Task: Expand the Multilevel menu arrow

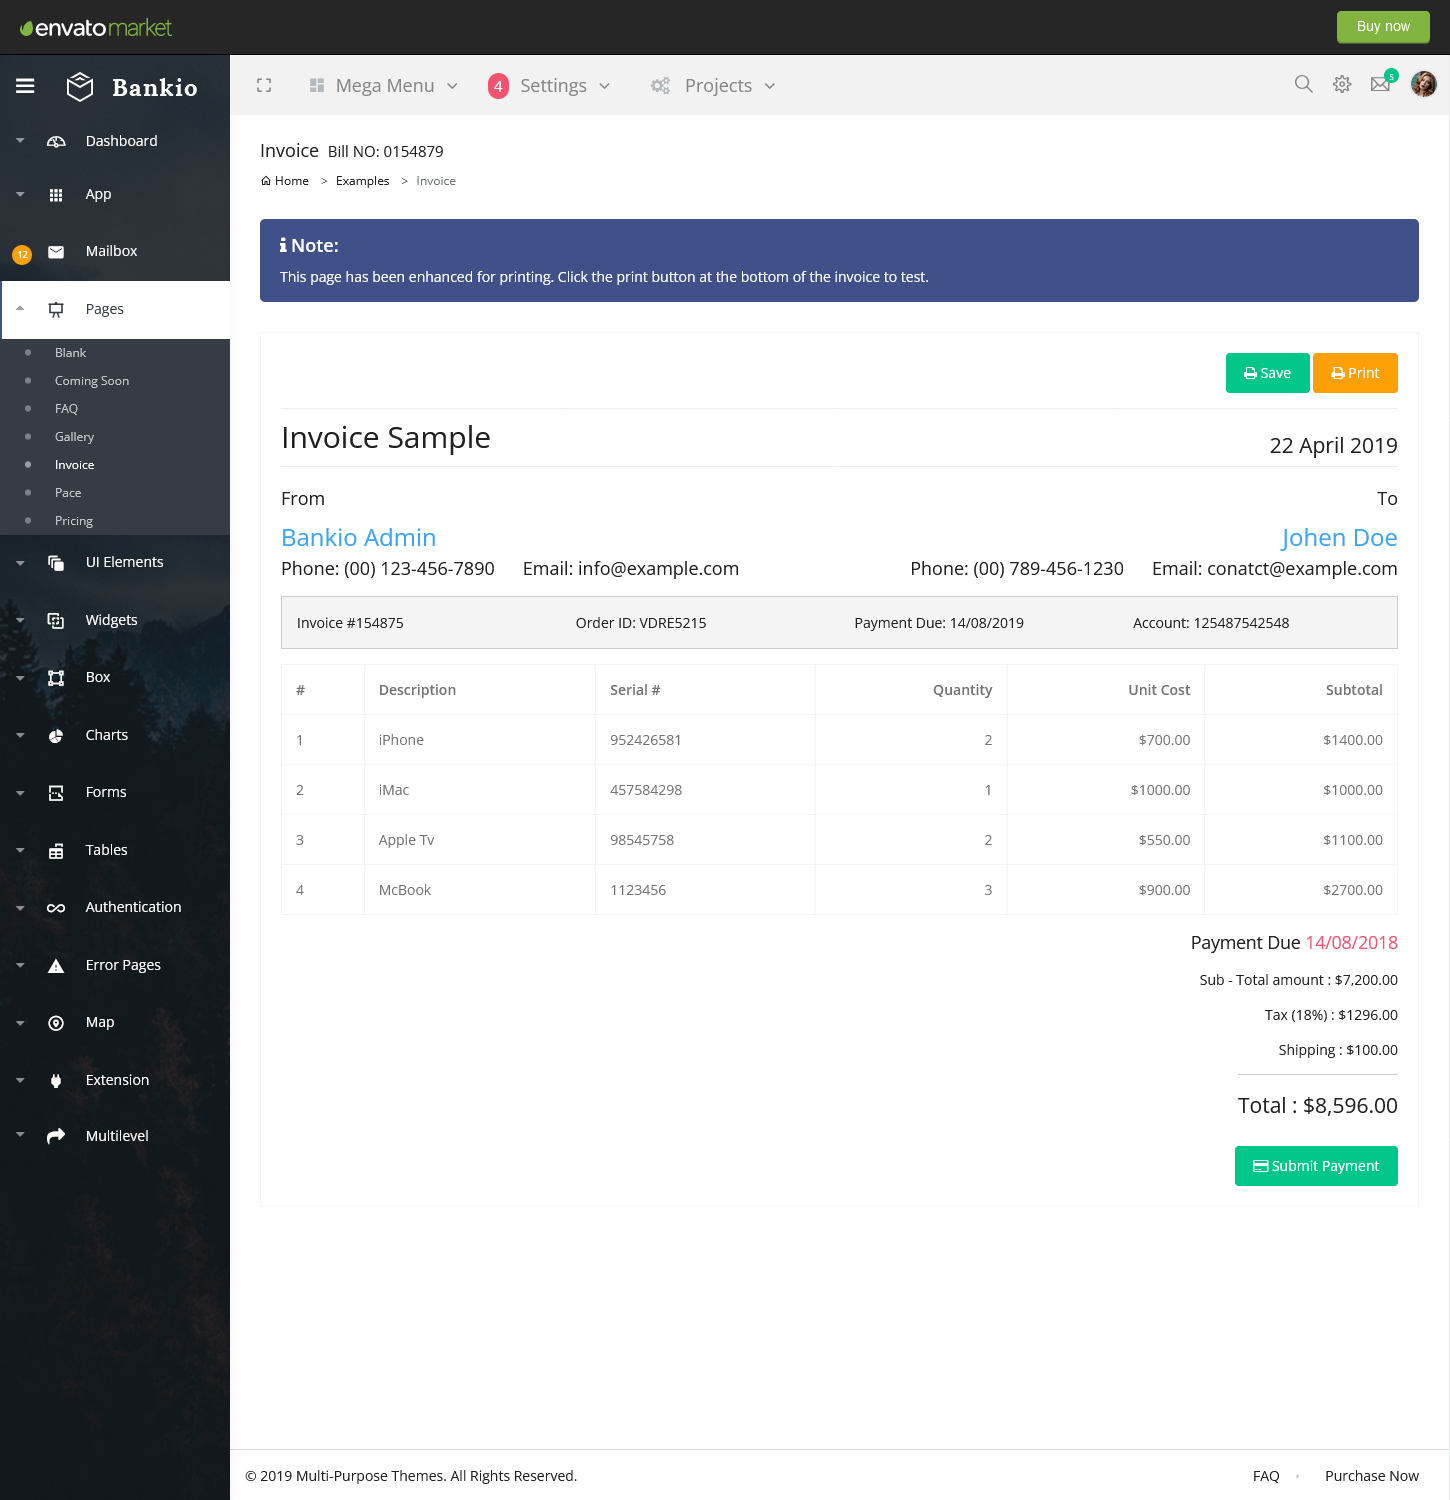Action: 20,1135
